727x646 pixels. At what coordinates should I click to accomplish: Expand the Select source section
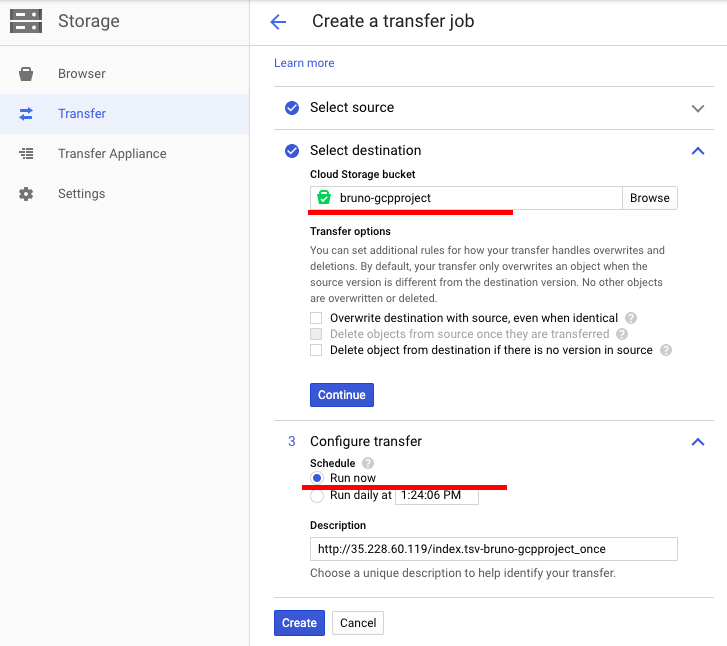pos(698,108)
